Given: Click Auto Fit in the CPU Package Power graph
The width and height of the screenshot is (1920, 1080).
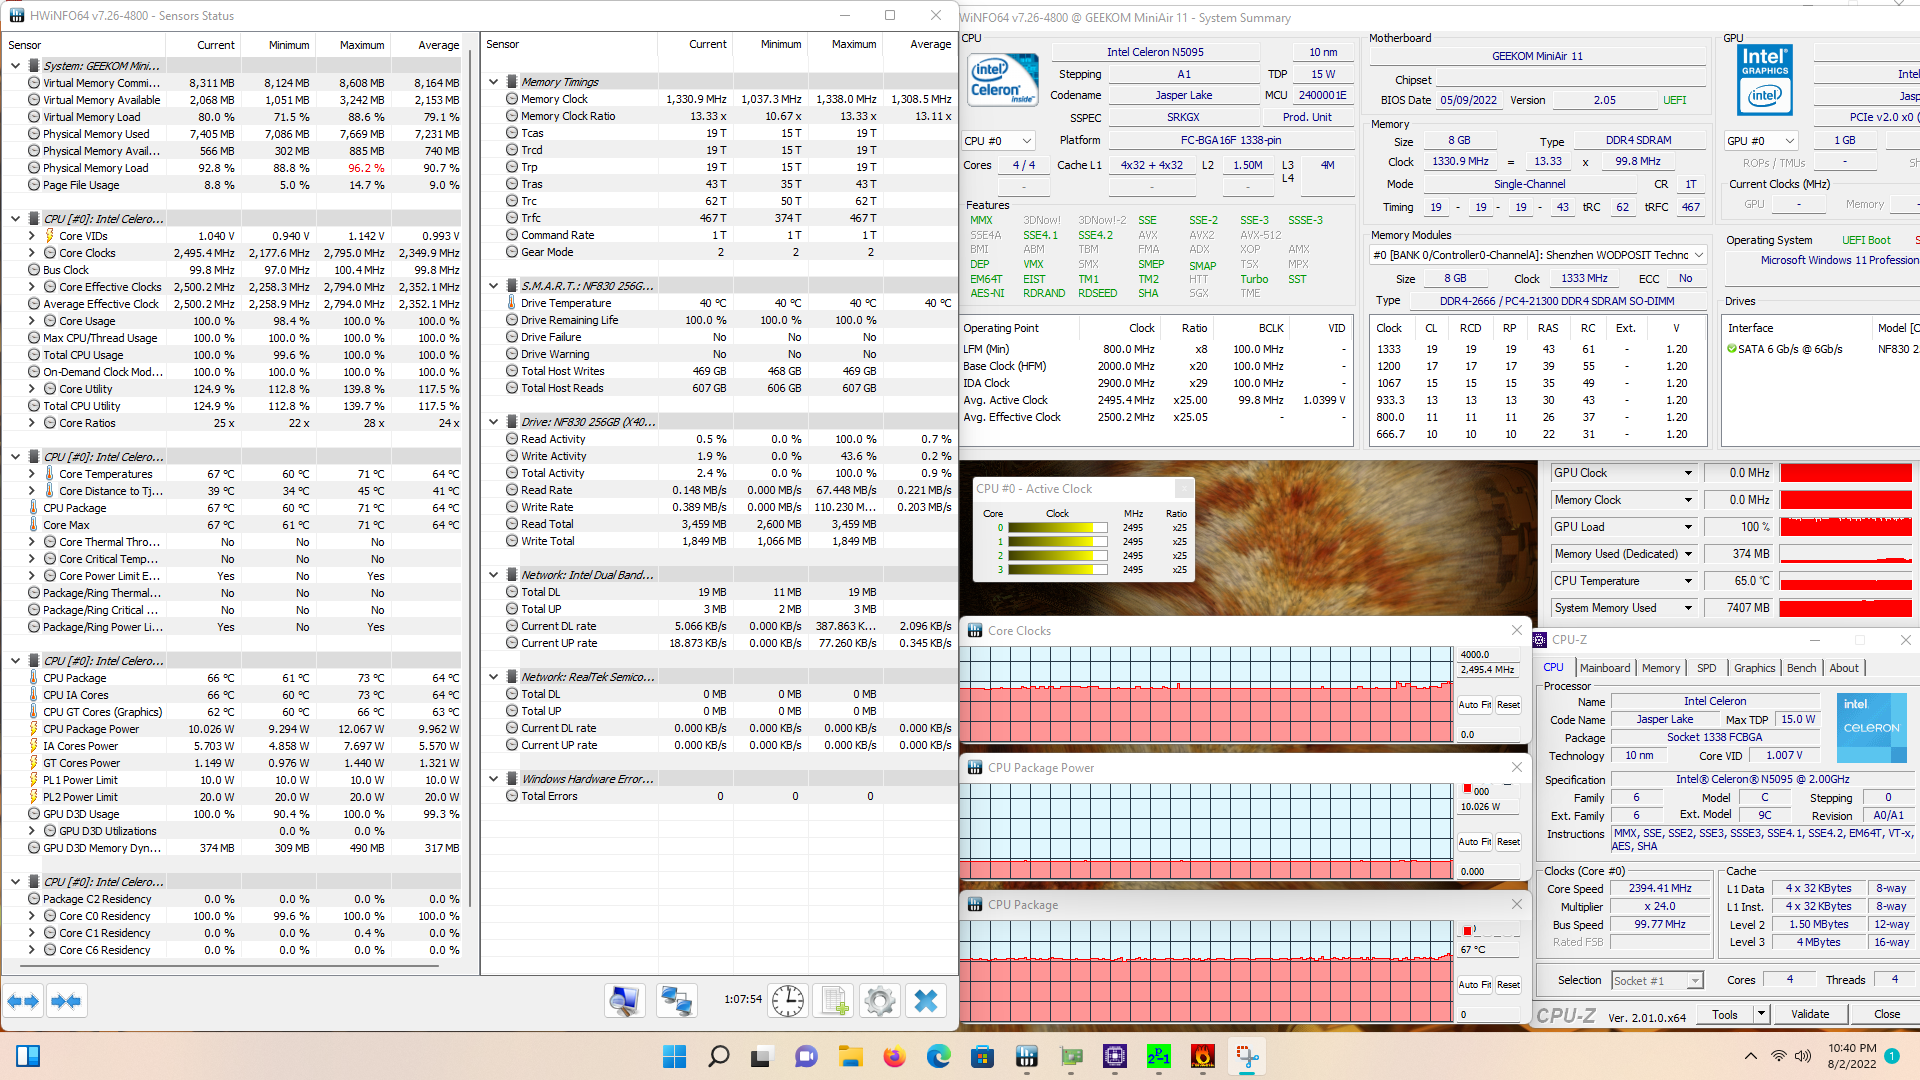Looking at the screenshot, I should pyautogui.click(x=1474, y=842).
